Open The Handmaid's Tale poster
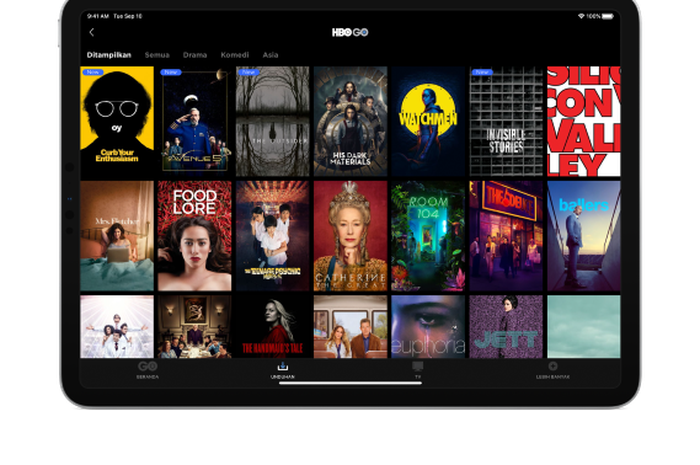 click(x=272, y=327)
